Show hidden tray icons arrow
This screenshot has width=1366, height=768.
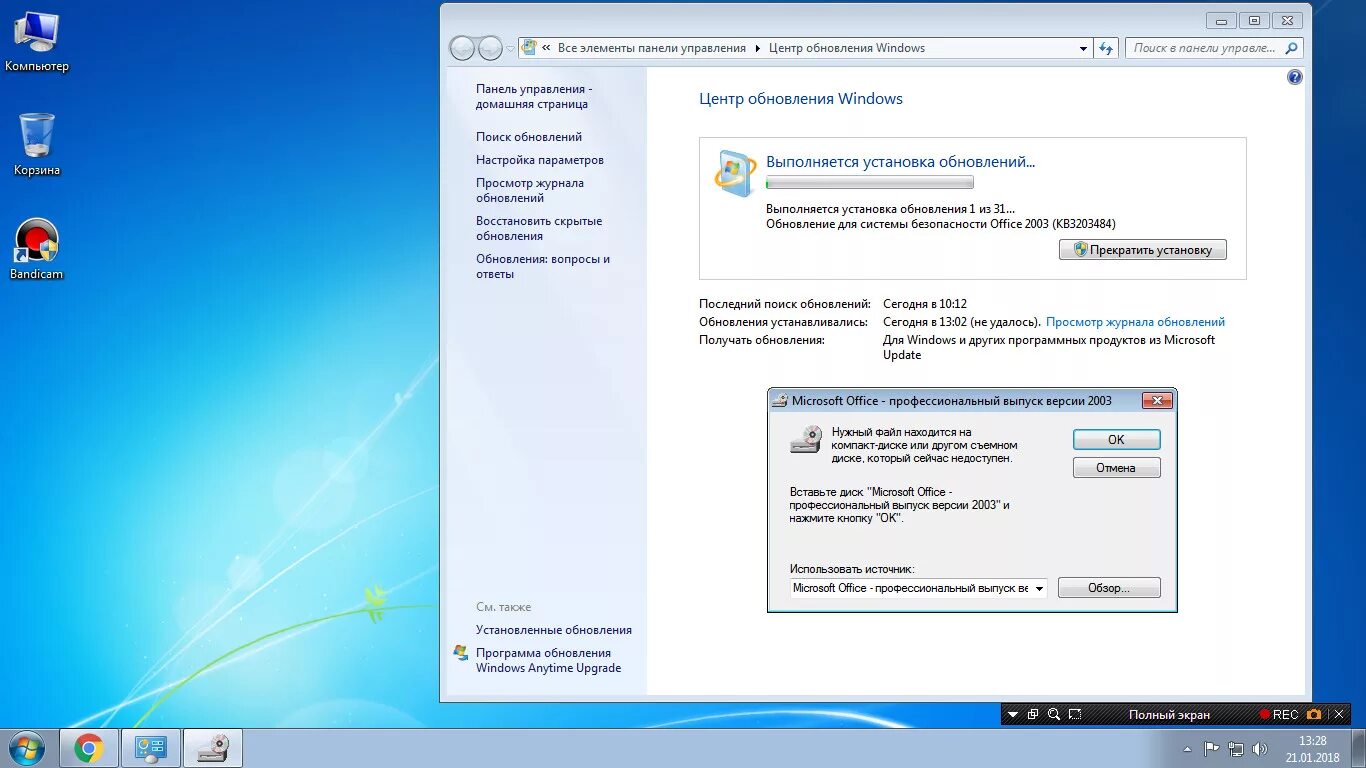click(x=1187, y=748)
